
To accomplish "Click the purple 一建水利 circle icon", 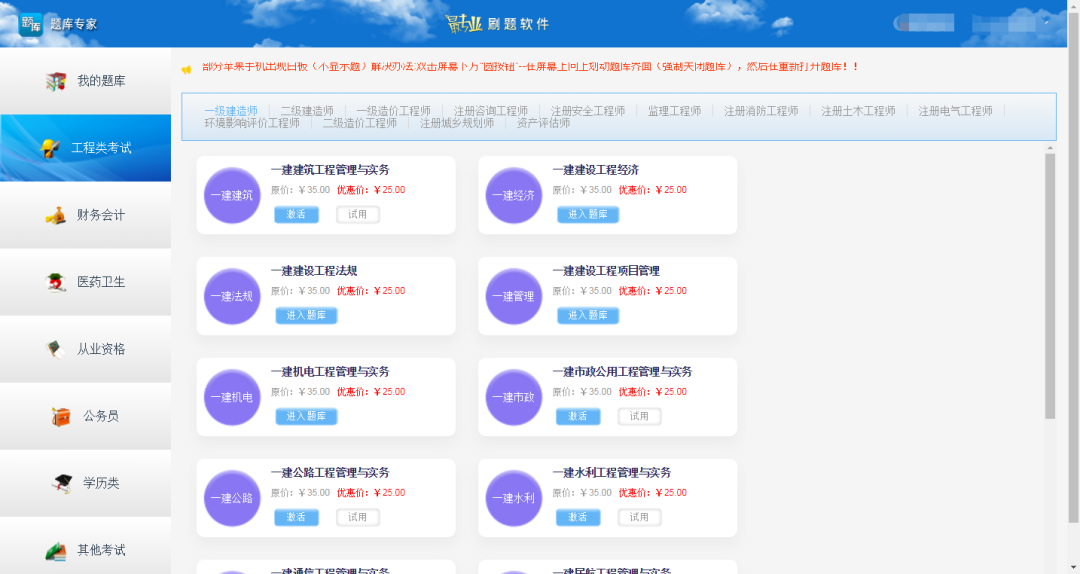I will (514, 498).
